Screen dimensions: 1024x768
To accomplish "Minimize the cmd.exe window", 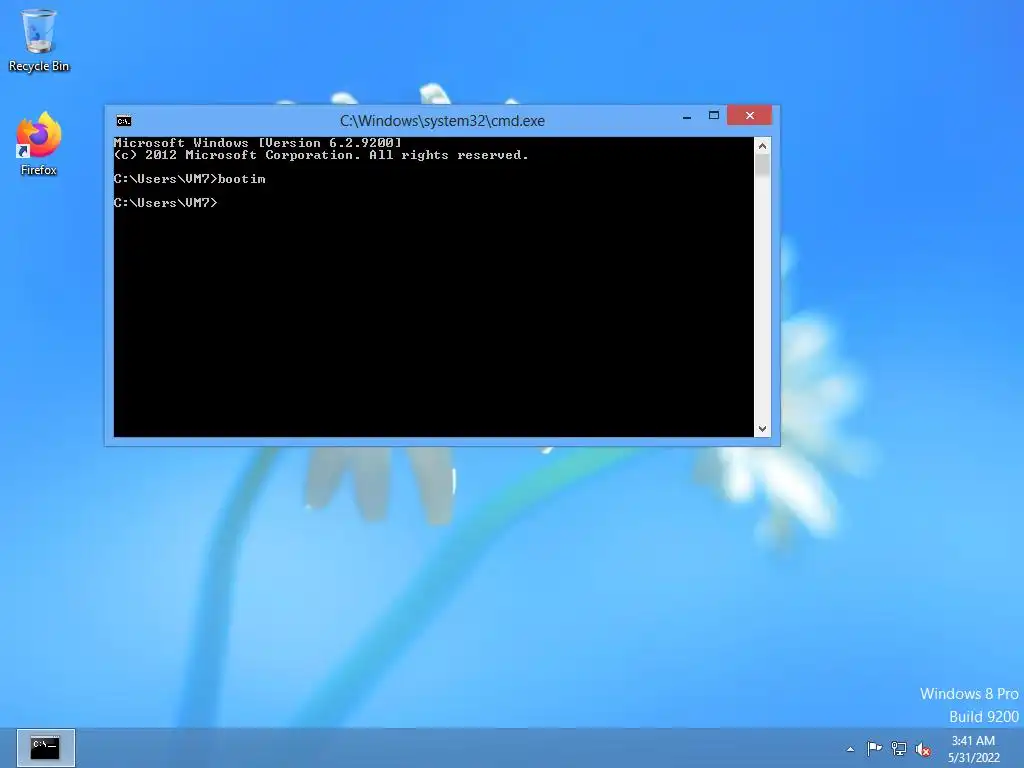I will (687, 116).
